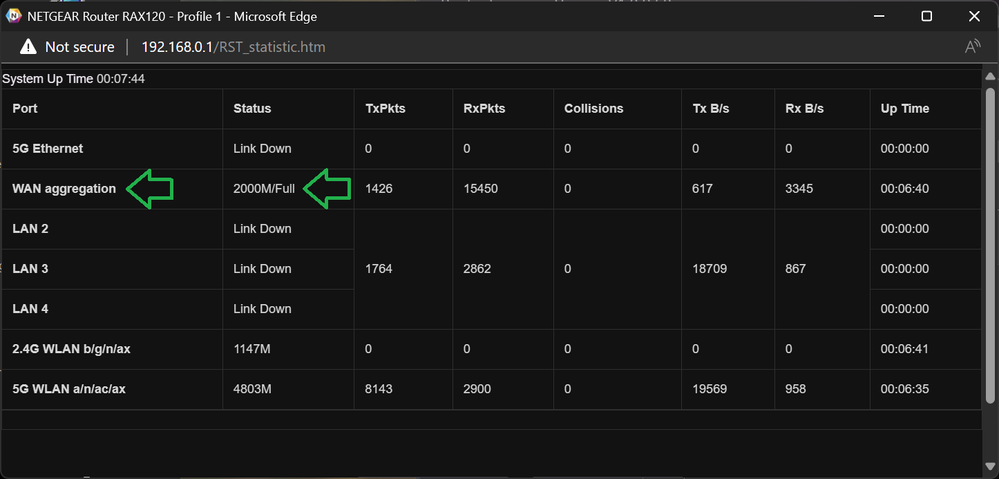This screenshot has height=479, width=999.
Task: Close the router statistics window
Action: (972, 16)
